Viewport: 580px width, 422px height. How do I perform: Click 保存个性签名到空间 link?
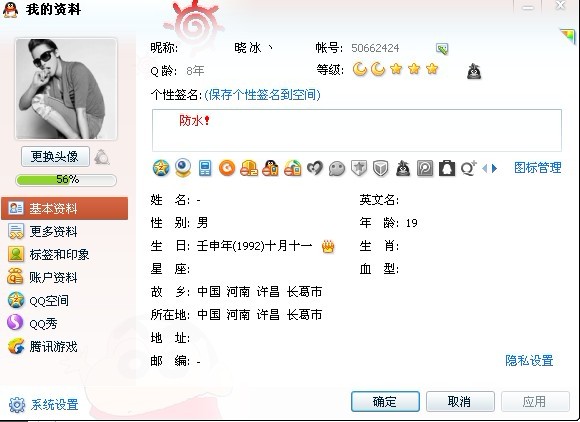(263, 95)
